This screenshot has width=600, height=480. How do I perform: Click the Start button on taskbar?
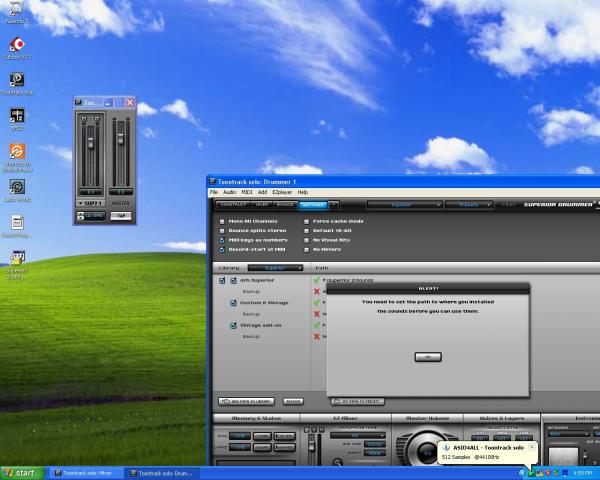pos(21,472)
